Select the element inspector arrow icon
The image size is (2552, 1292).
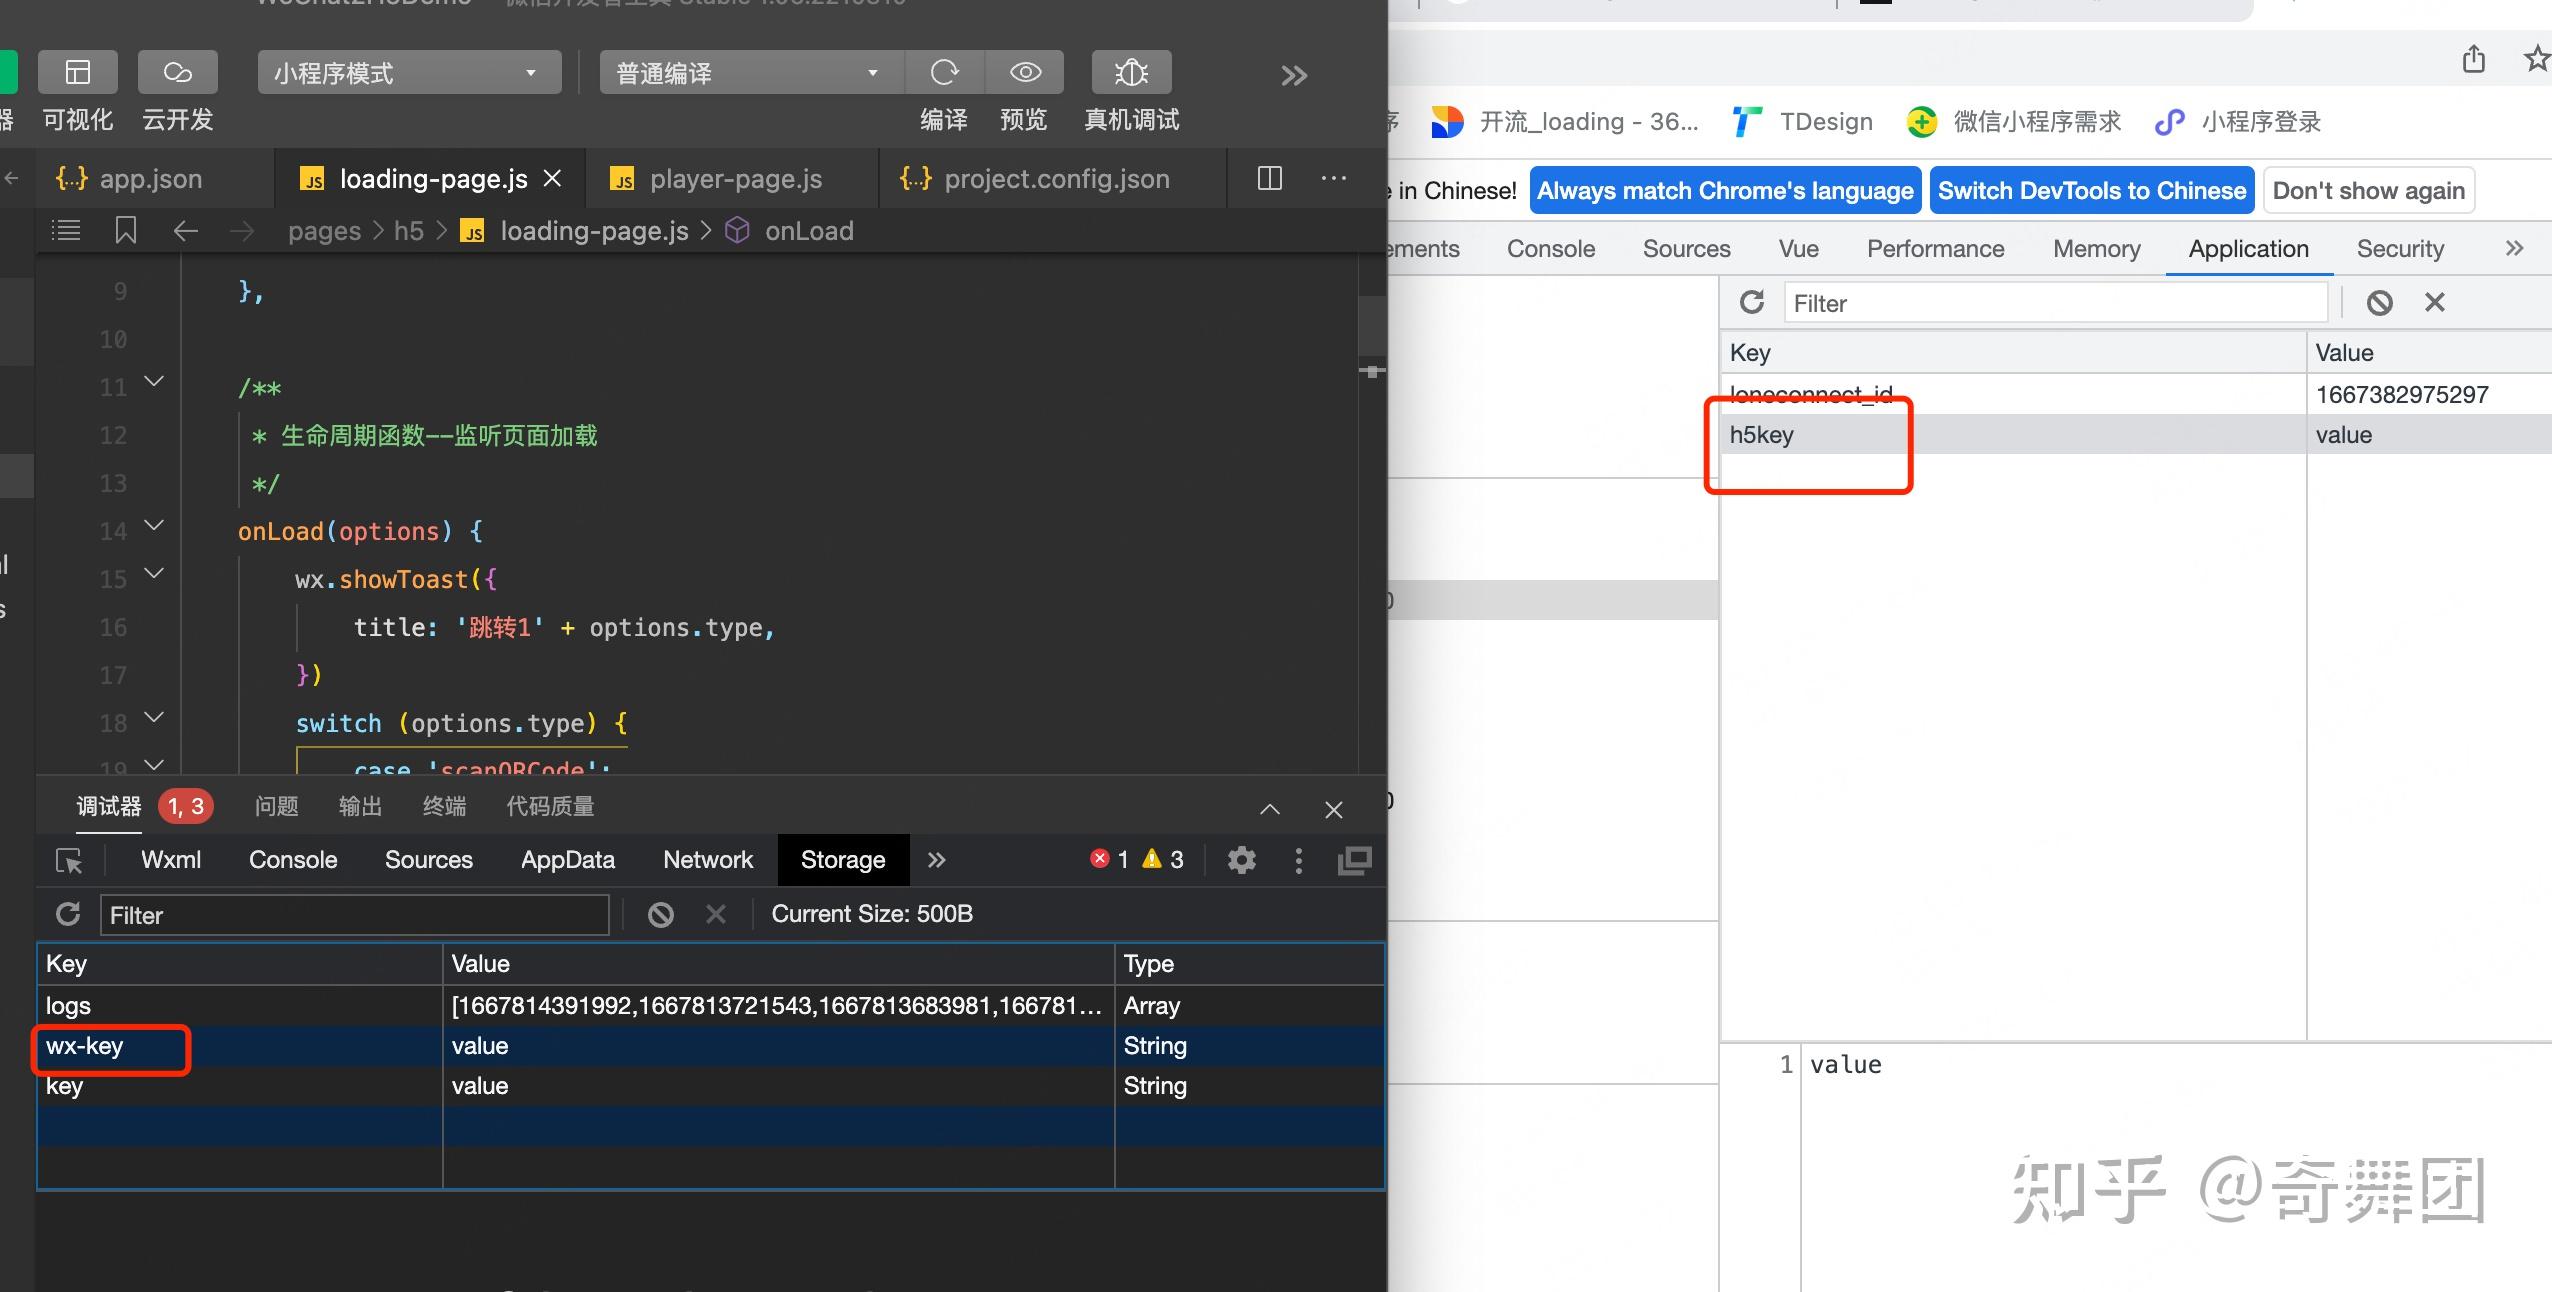[69, 860]
